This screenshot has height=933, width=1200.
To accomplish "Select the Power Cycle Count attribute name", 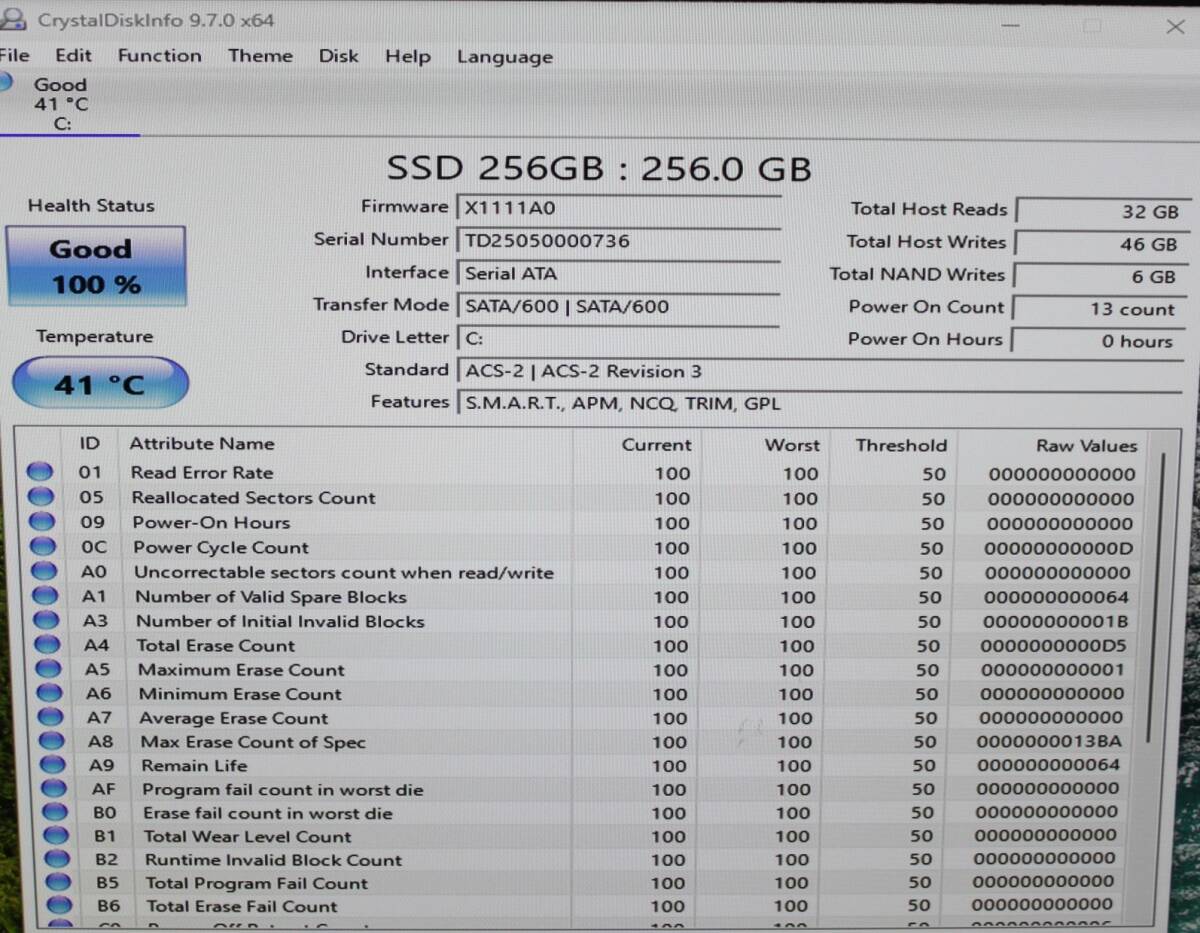I will click(221, 547).
